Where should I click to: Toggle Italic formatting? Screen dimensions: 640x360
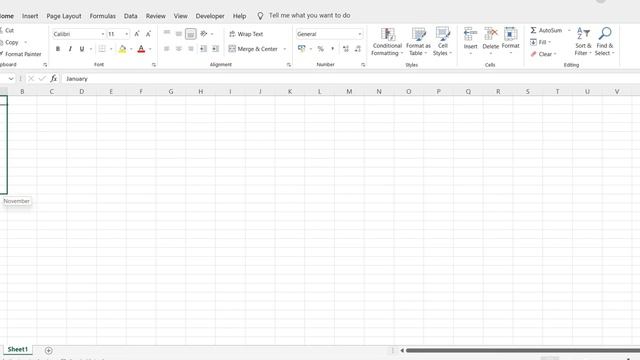(70, 49)
